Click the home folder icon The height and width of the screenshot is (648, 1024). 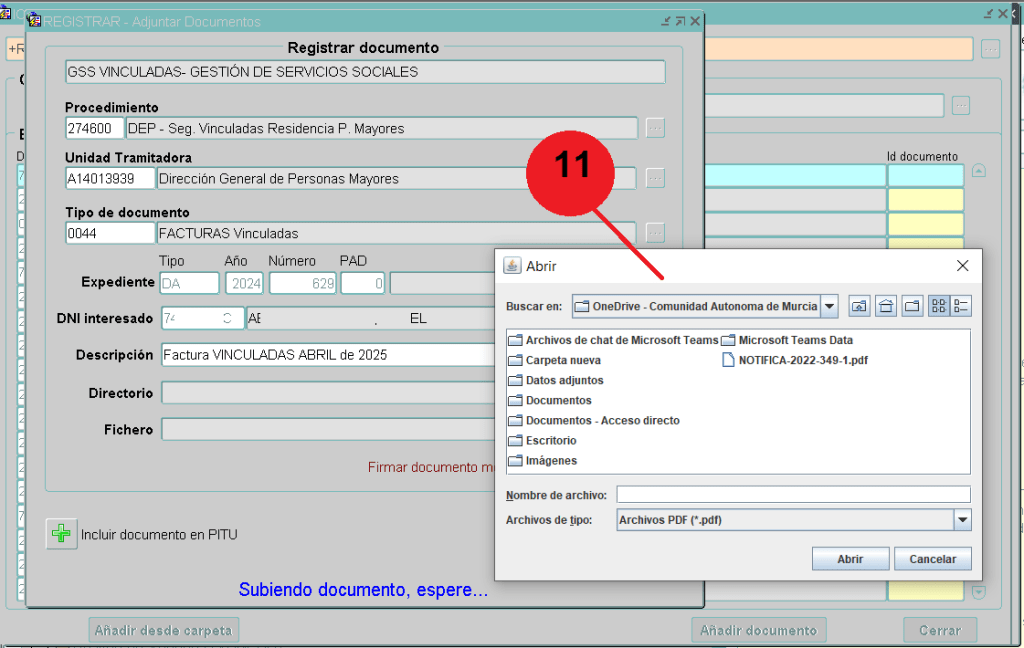[x=886, y=306]
